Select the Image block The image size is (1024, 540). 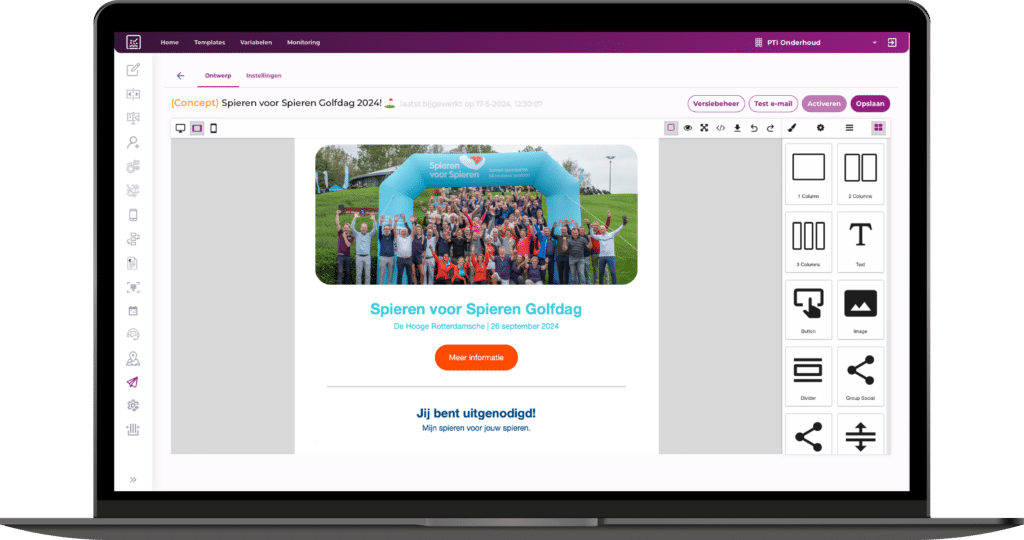point(861,310)
